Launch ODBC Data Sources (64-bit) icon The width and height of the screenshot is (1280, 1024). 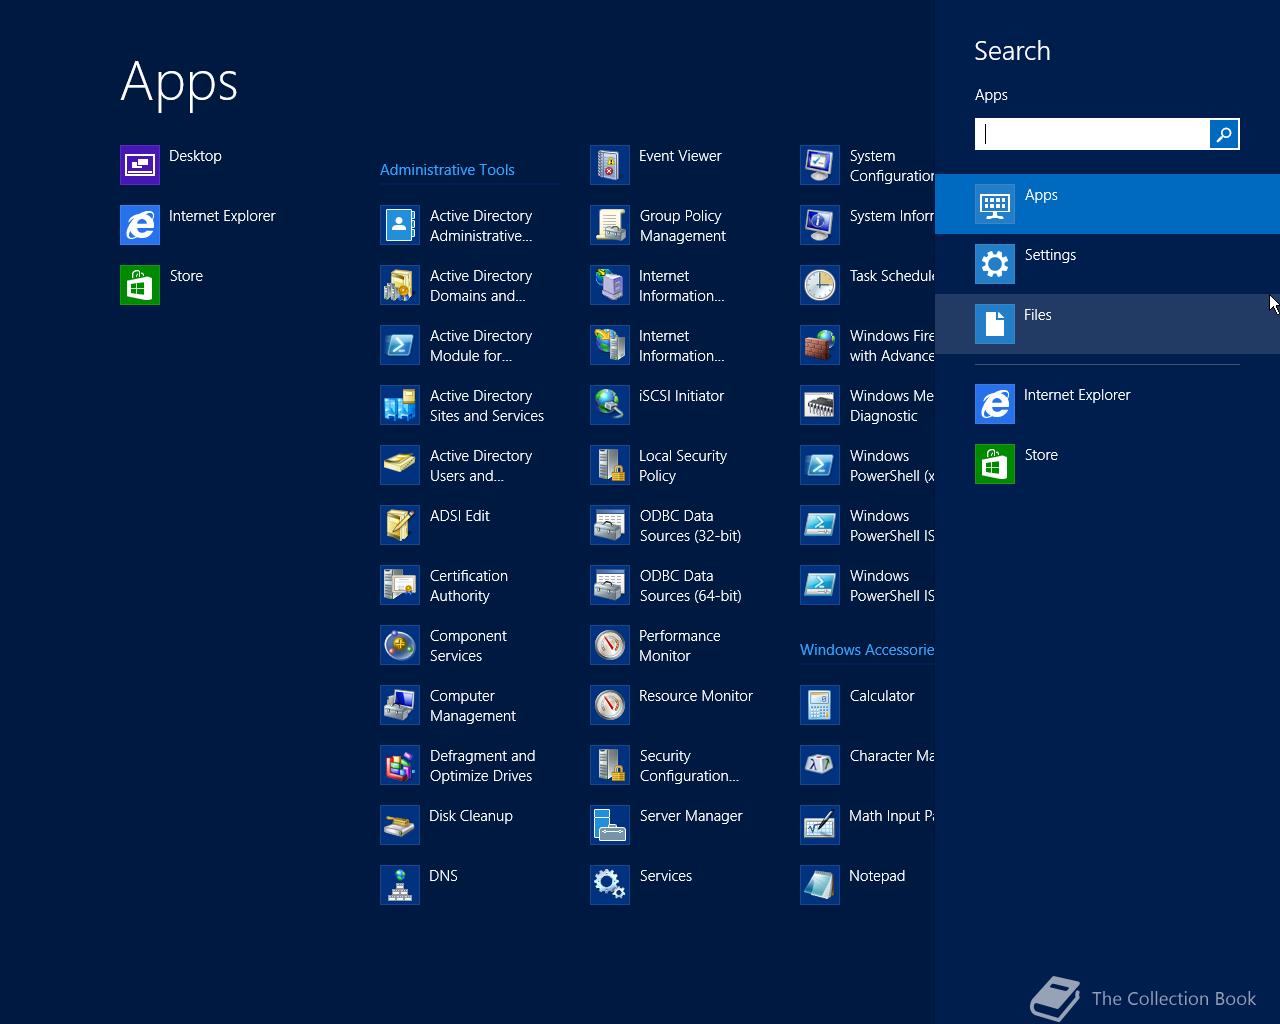point(610,585)
